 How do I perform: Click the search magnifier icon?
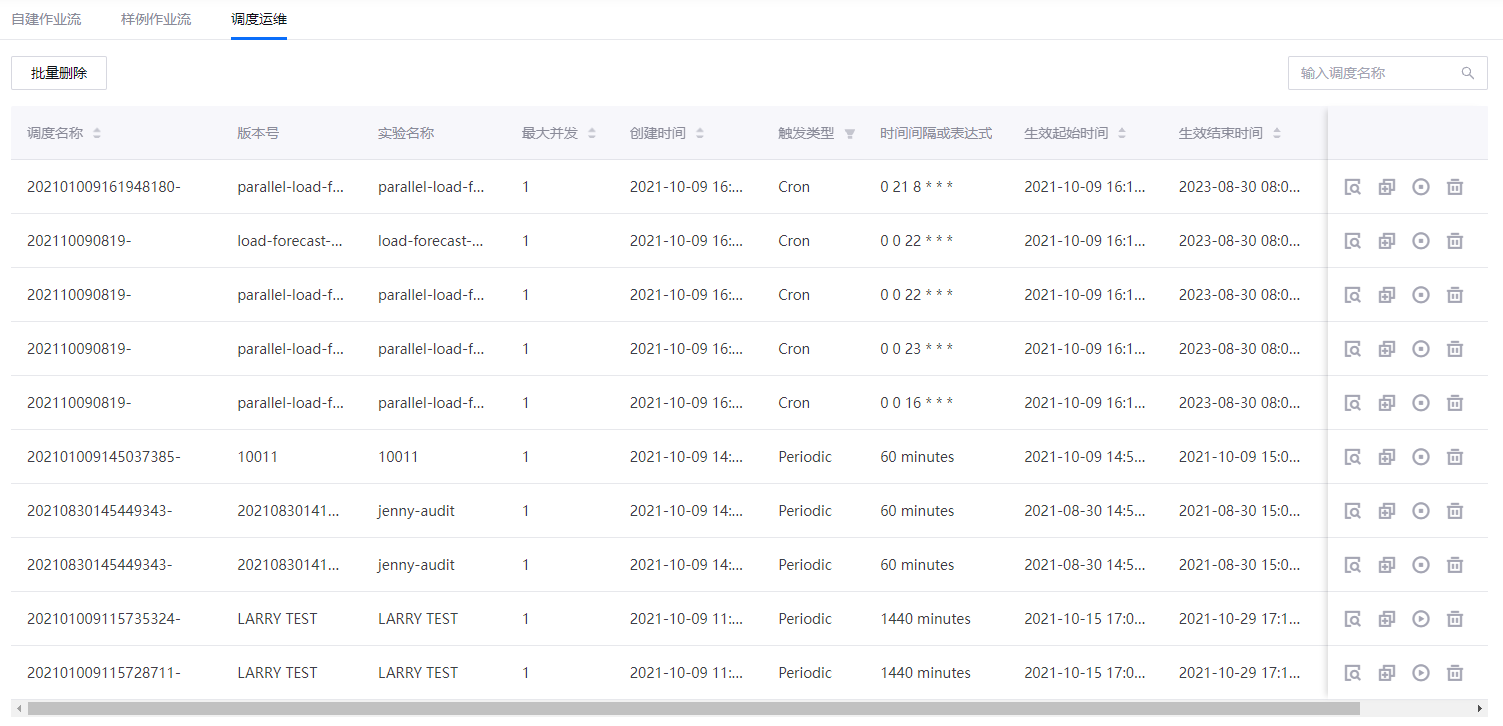[x=1468, y=73]
